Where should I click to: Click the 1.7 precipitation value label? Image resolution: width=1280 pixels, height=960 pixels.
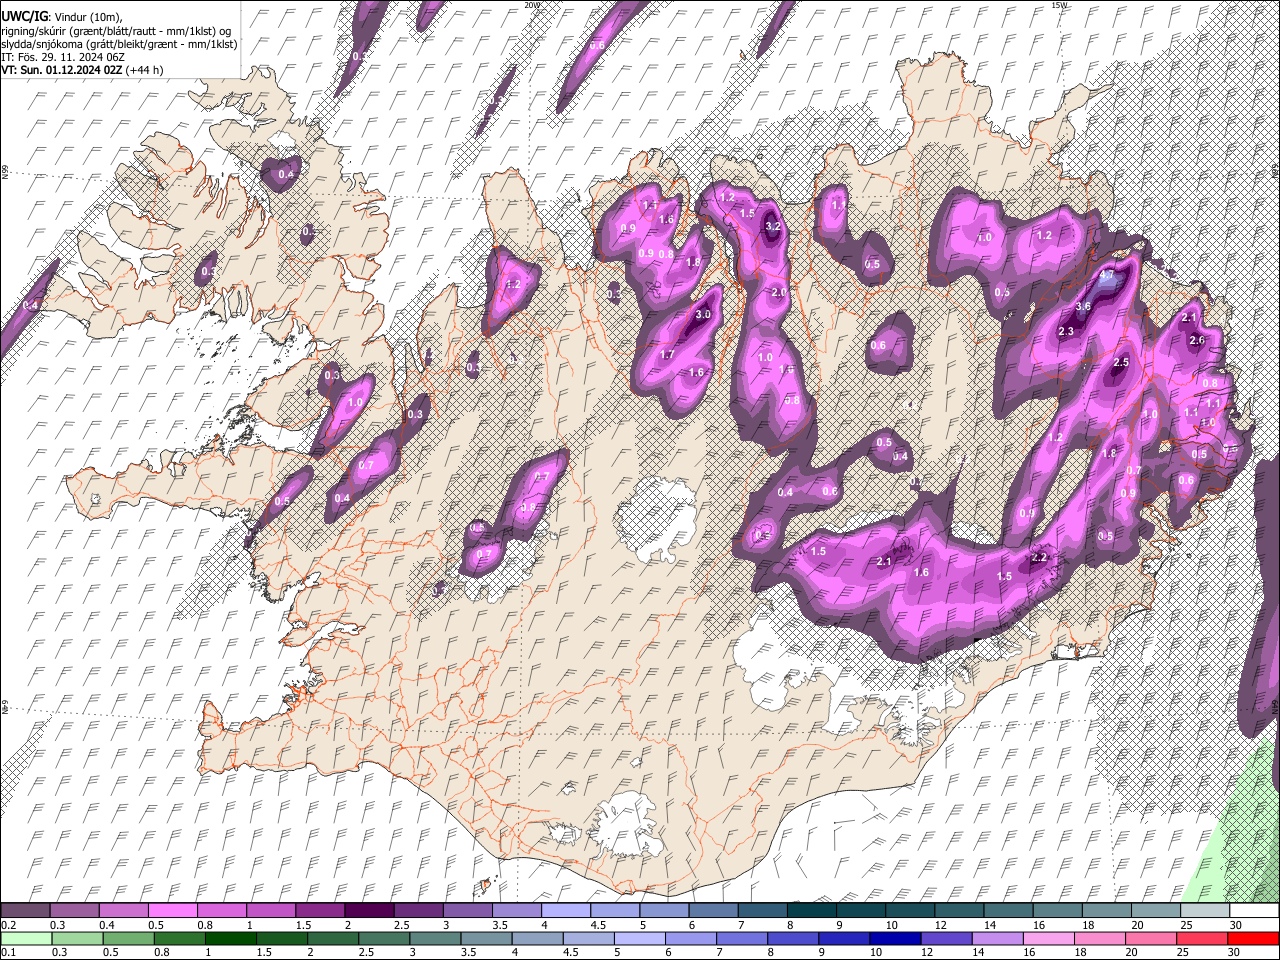668,355
